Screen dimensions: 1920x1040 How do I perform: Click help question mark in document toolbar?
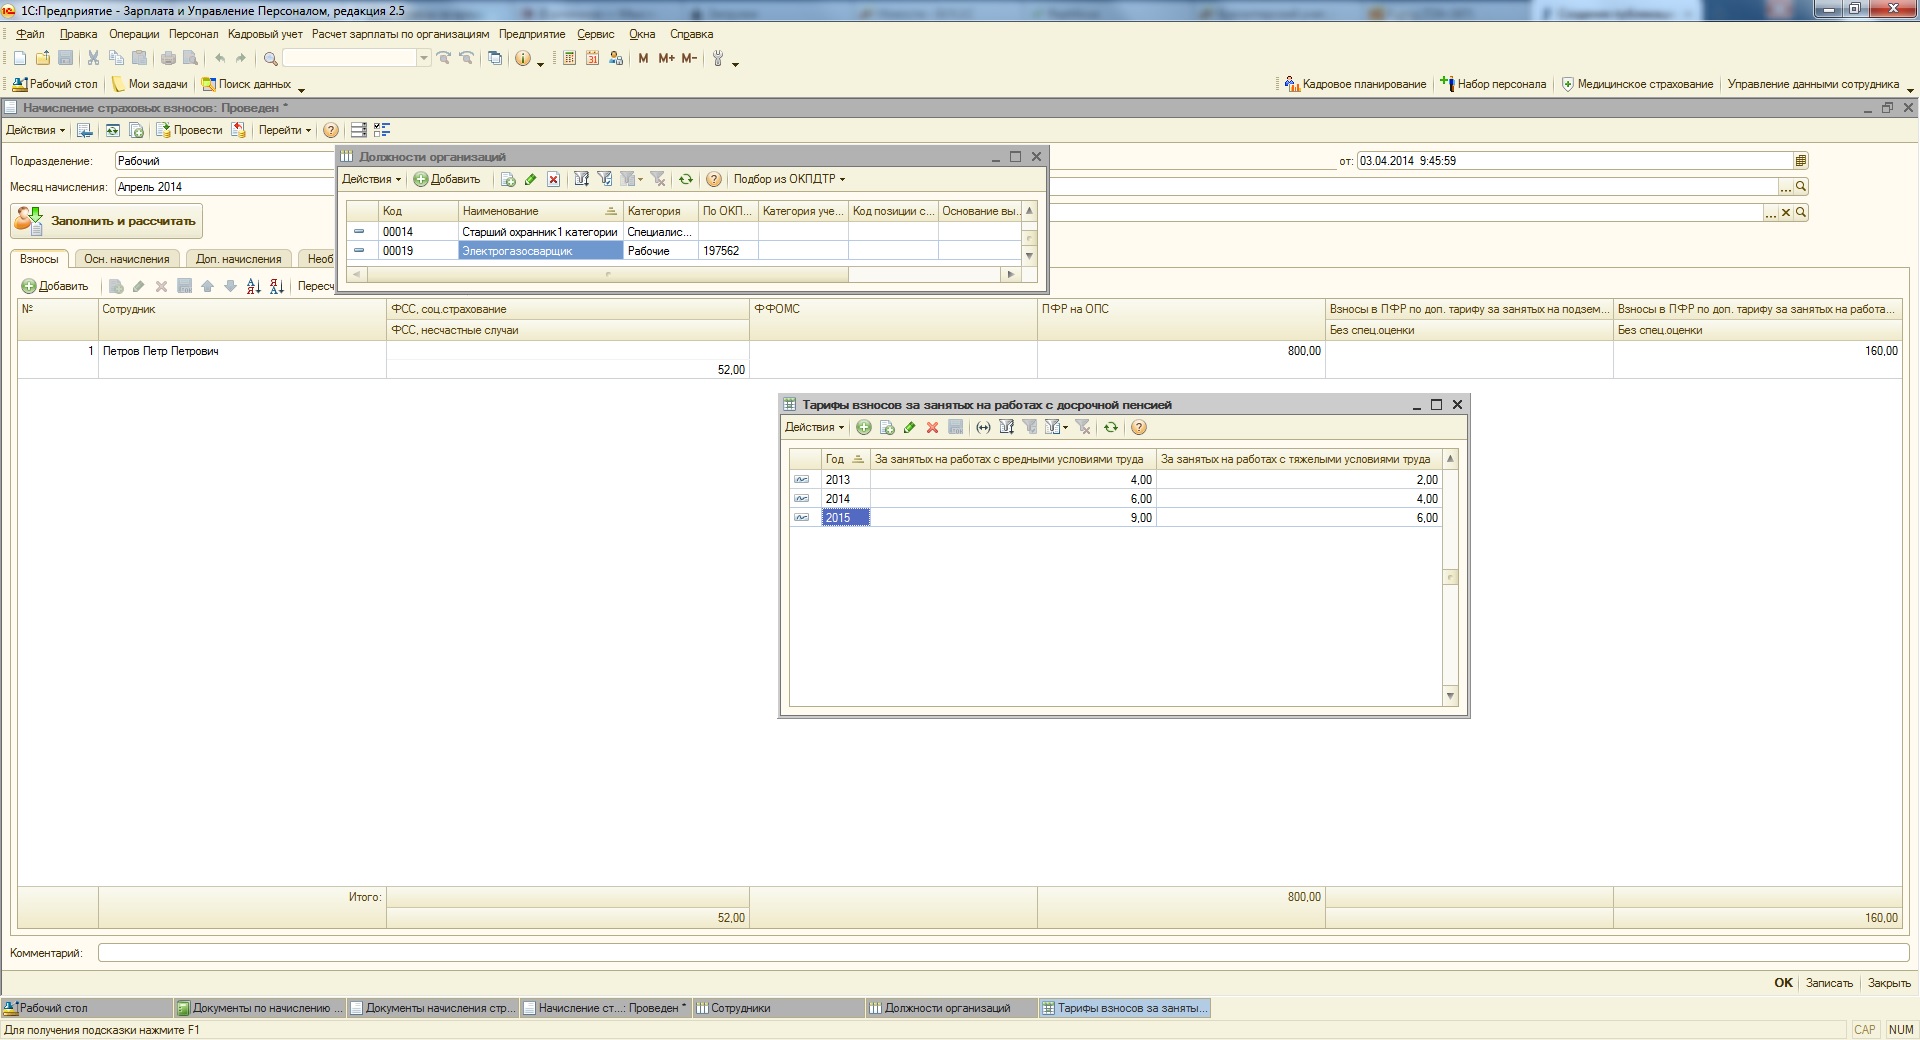[x=331, y=131]
